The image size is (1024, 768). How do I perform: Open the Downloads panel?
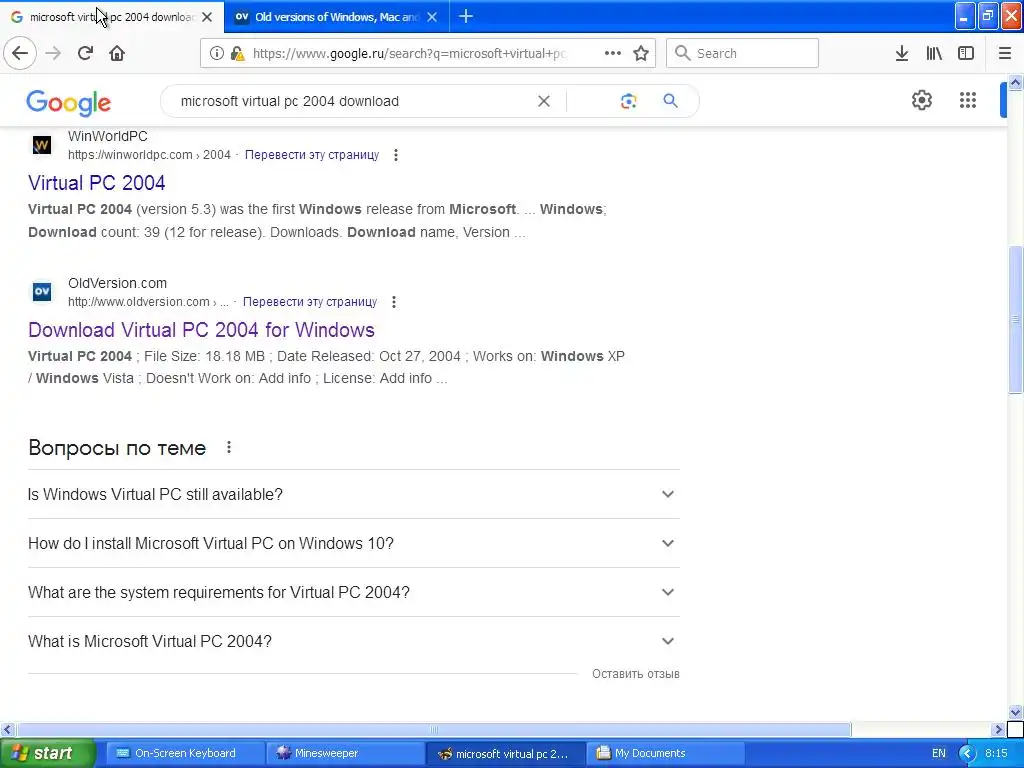[902, 53]
